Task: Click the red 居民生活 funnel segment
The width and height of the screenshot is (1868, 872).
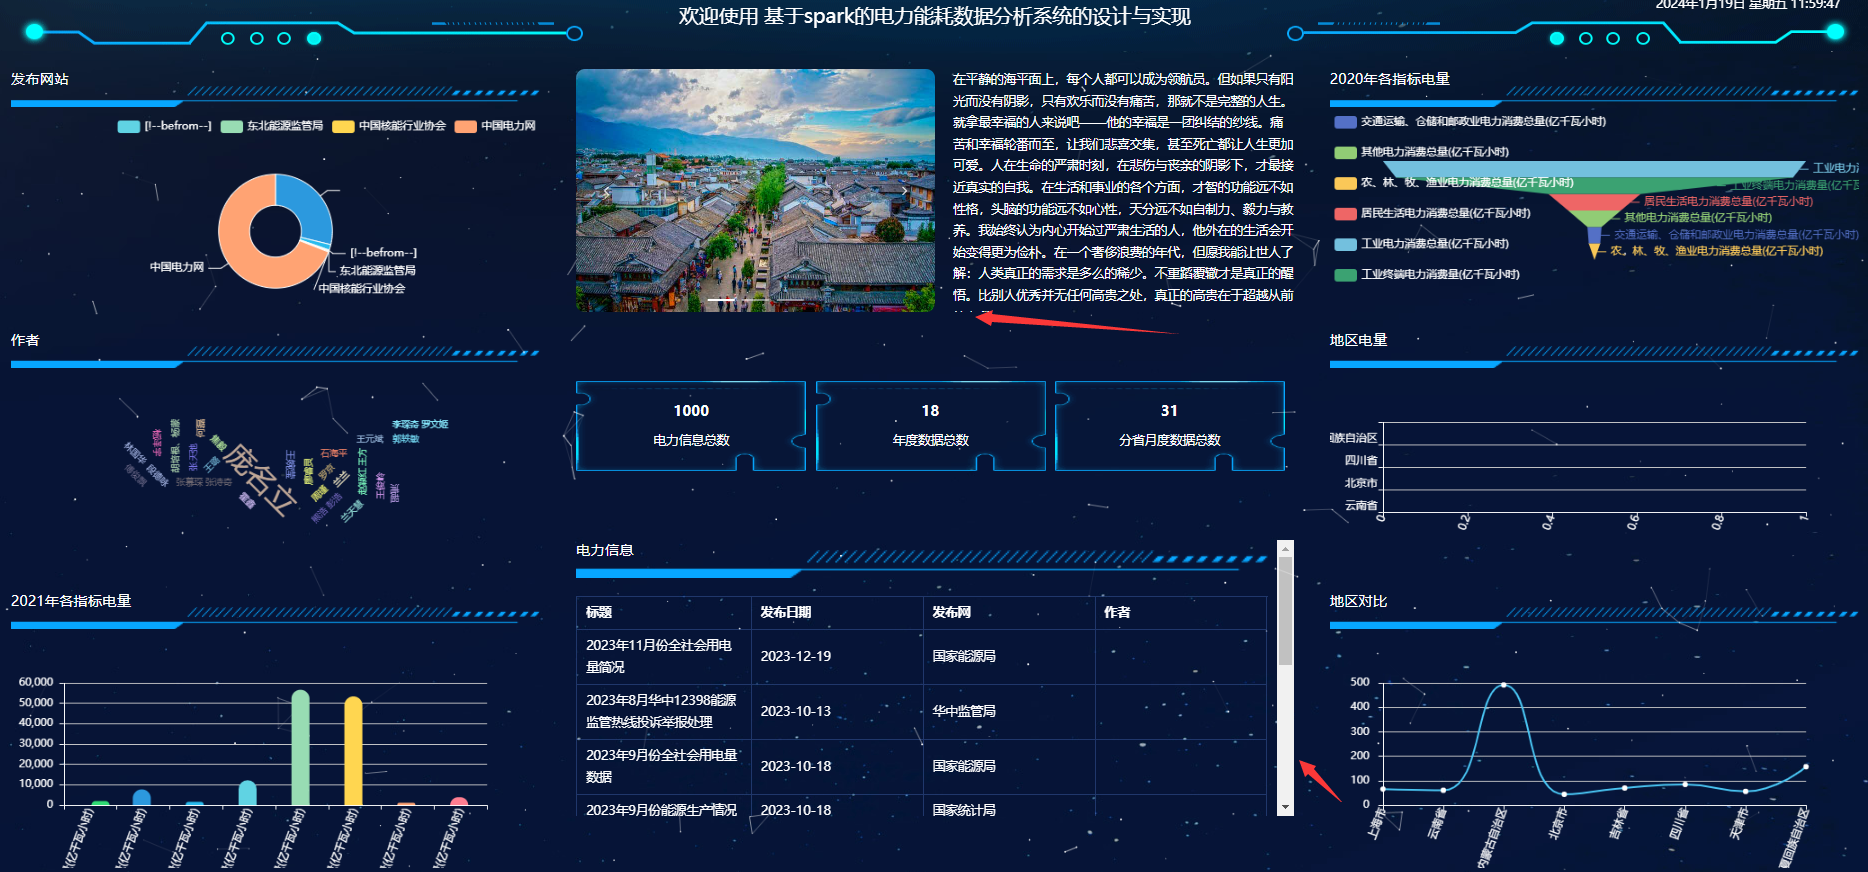Action: pos(1594,202)
